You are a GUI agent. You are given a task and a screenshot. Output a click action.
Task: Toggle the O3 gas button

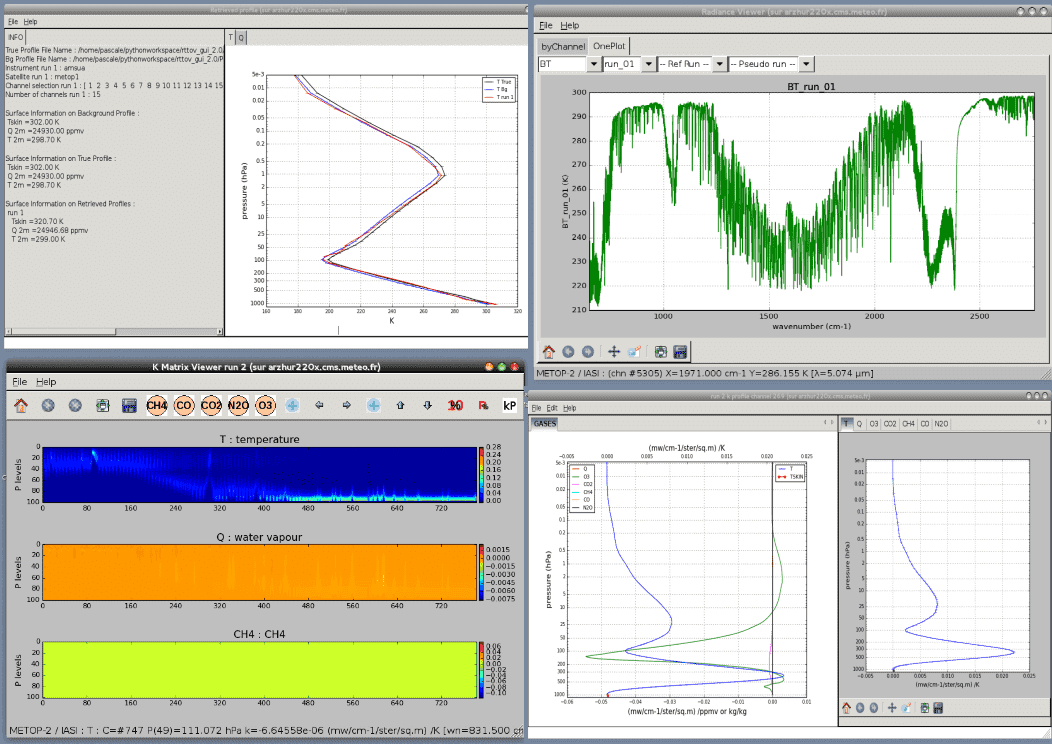pyautogui.click(x=265, y=405)
